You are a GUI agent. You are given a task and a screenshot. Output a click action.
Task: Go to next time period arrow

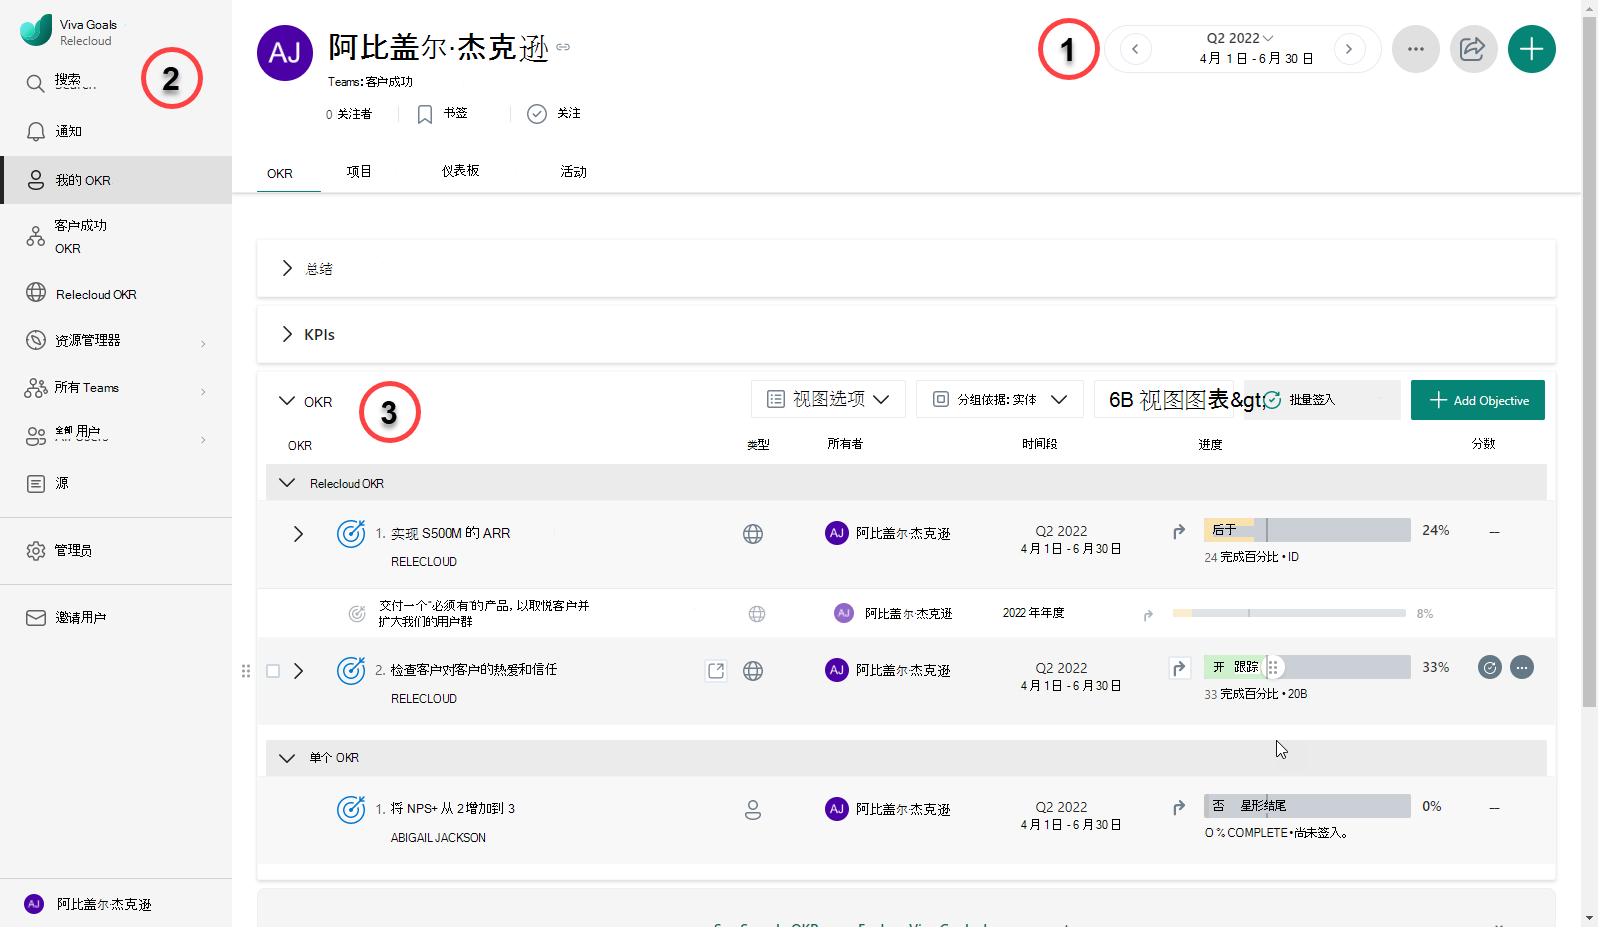tap(1349, 49)
